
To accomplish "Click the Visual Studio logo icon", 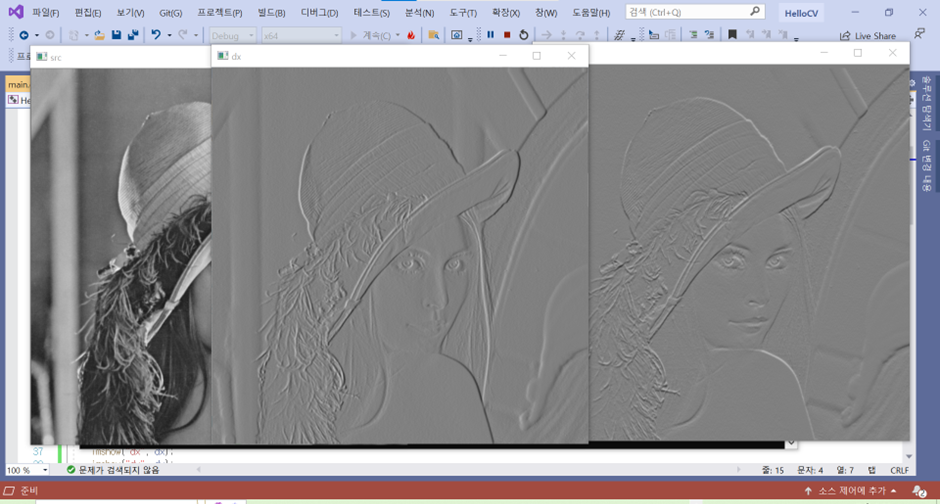I will click(x=16, y=12).
